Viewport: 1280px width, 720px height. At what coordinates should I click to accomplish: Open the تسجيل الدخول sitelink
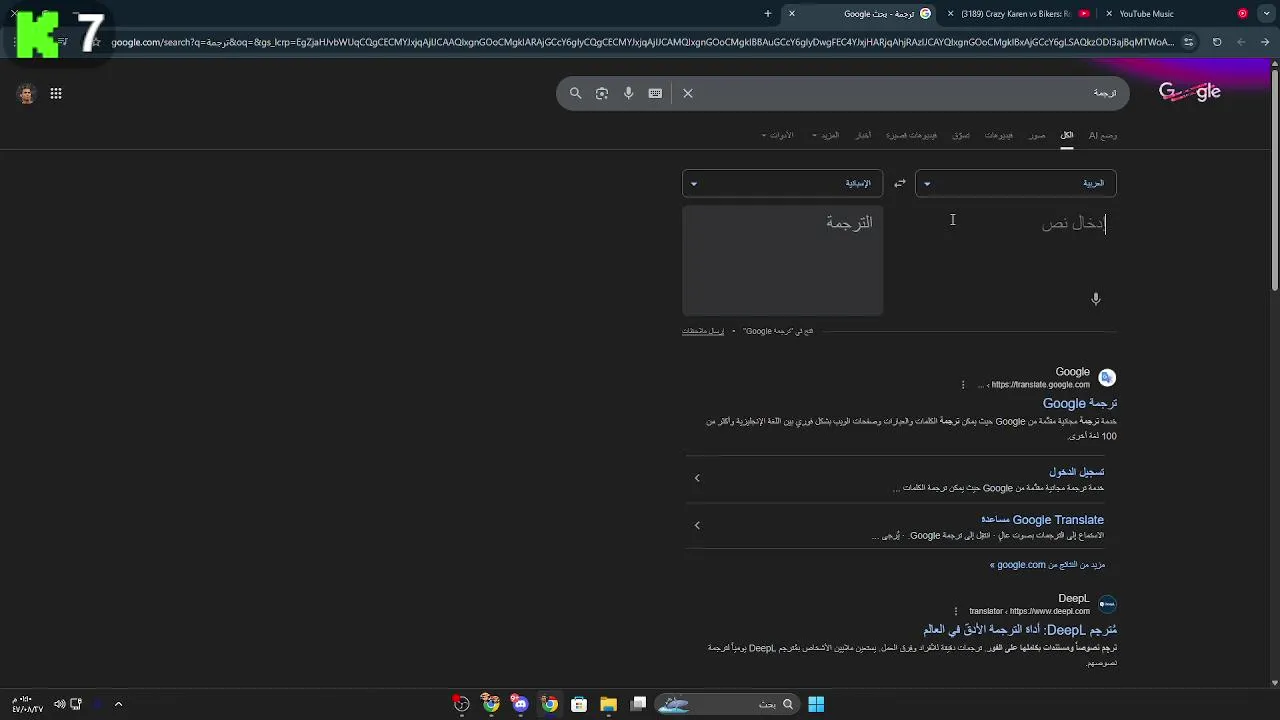pyautogui.click(x=1076, y=472)
